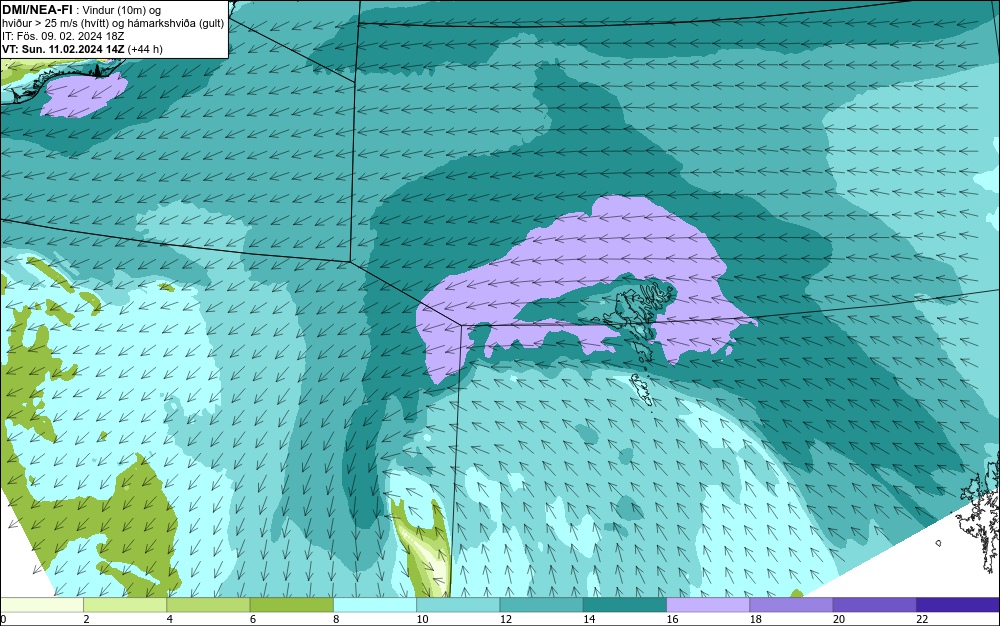The height and width of the screenshot is (626, 1000).
Task: Click the legend scale label '22'
Action: (922, 619)
